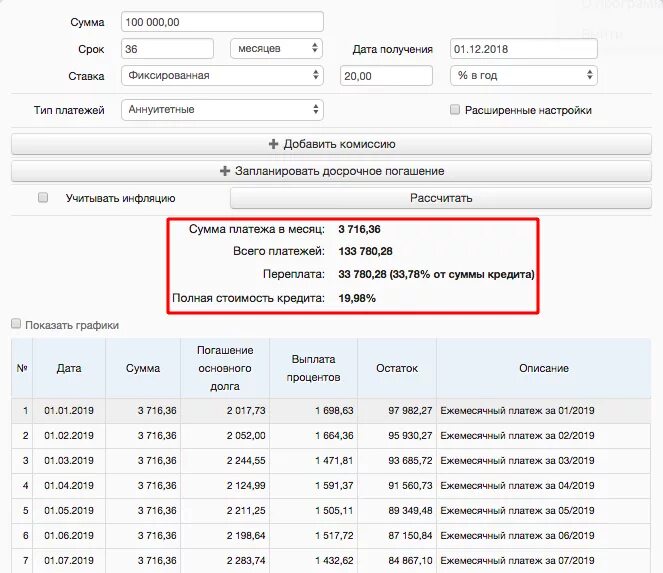The width and height of the screenshot is (663, 573).
Task: Open the rate period dropdown % в год
Action: (x=523, y=76)
